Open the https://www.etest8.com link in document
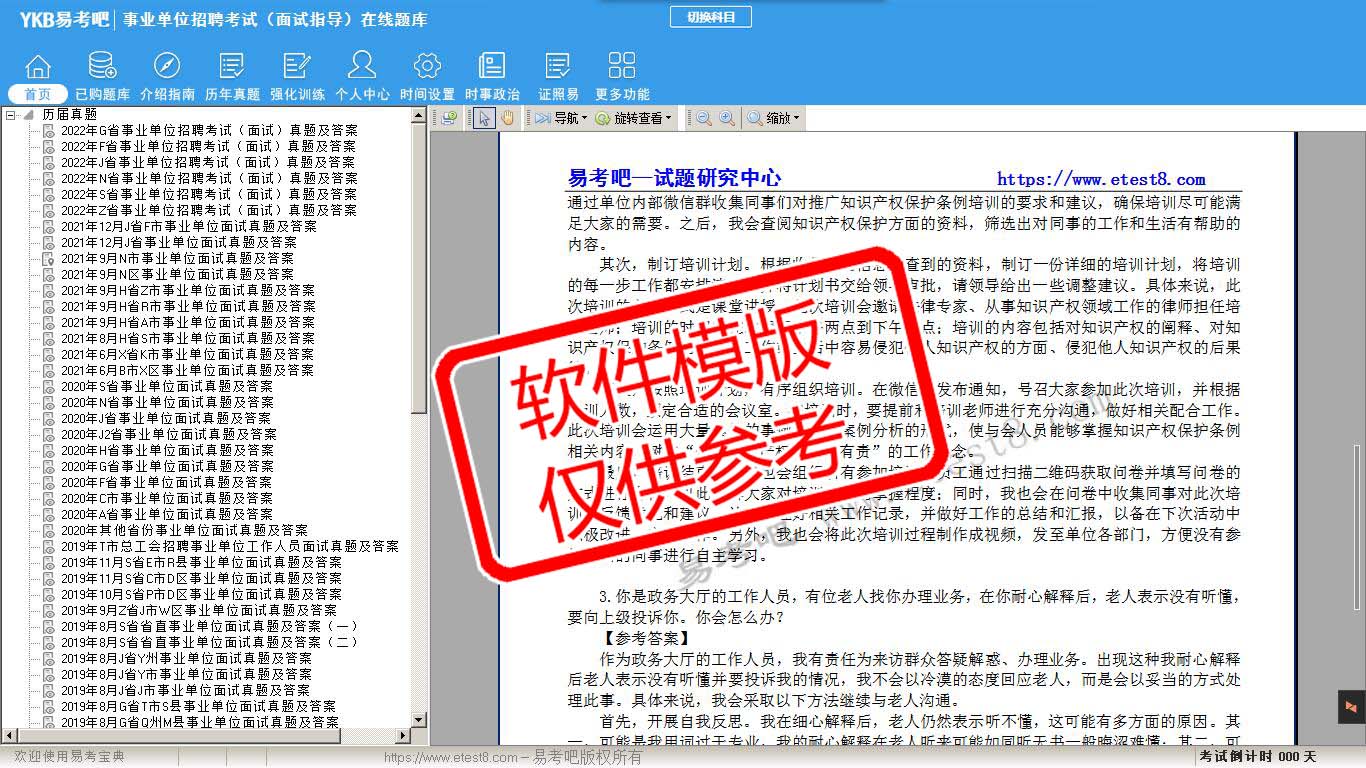 coord(1101,180)
